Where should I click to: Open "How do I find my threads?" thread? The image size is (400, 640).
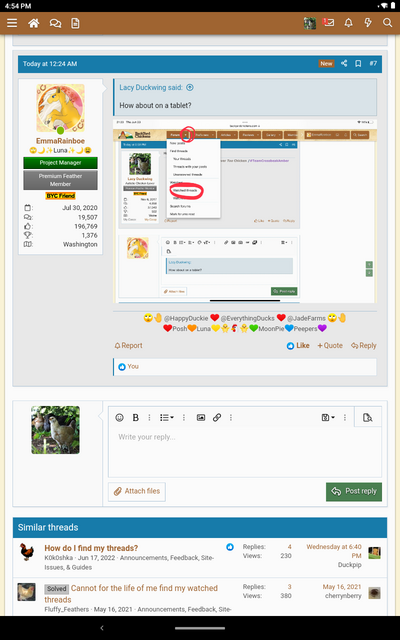tap(91, 548)
